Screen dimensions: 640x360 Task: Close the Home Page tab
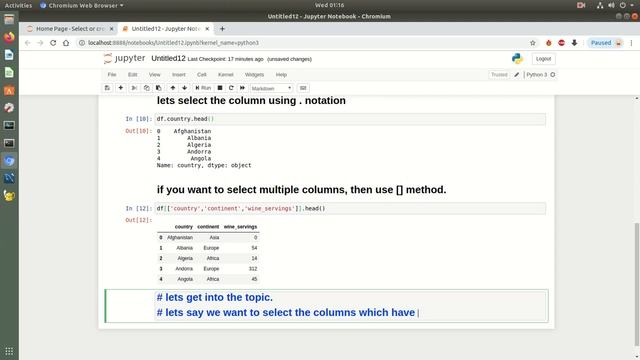coord(111,29)
